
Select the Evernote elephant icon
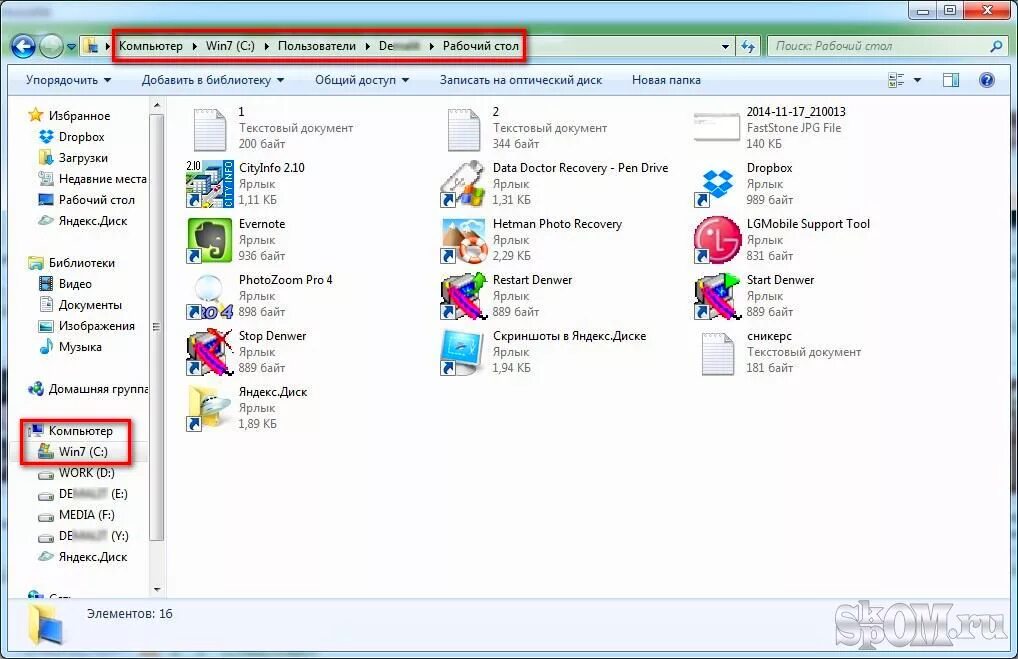209,240
